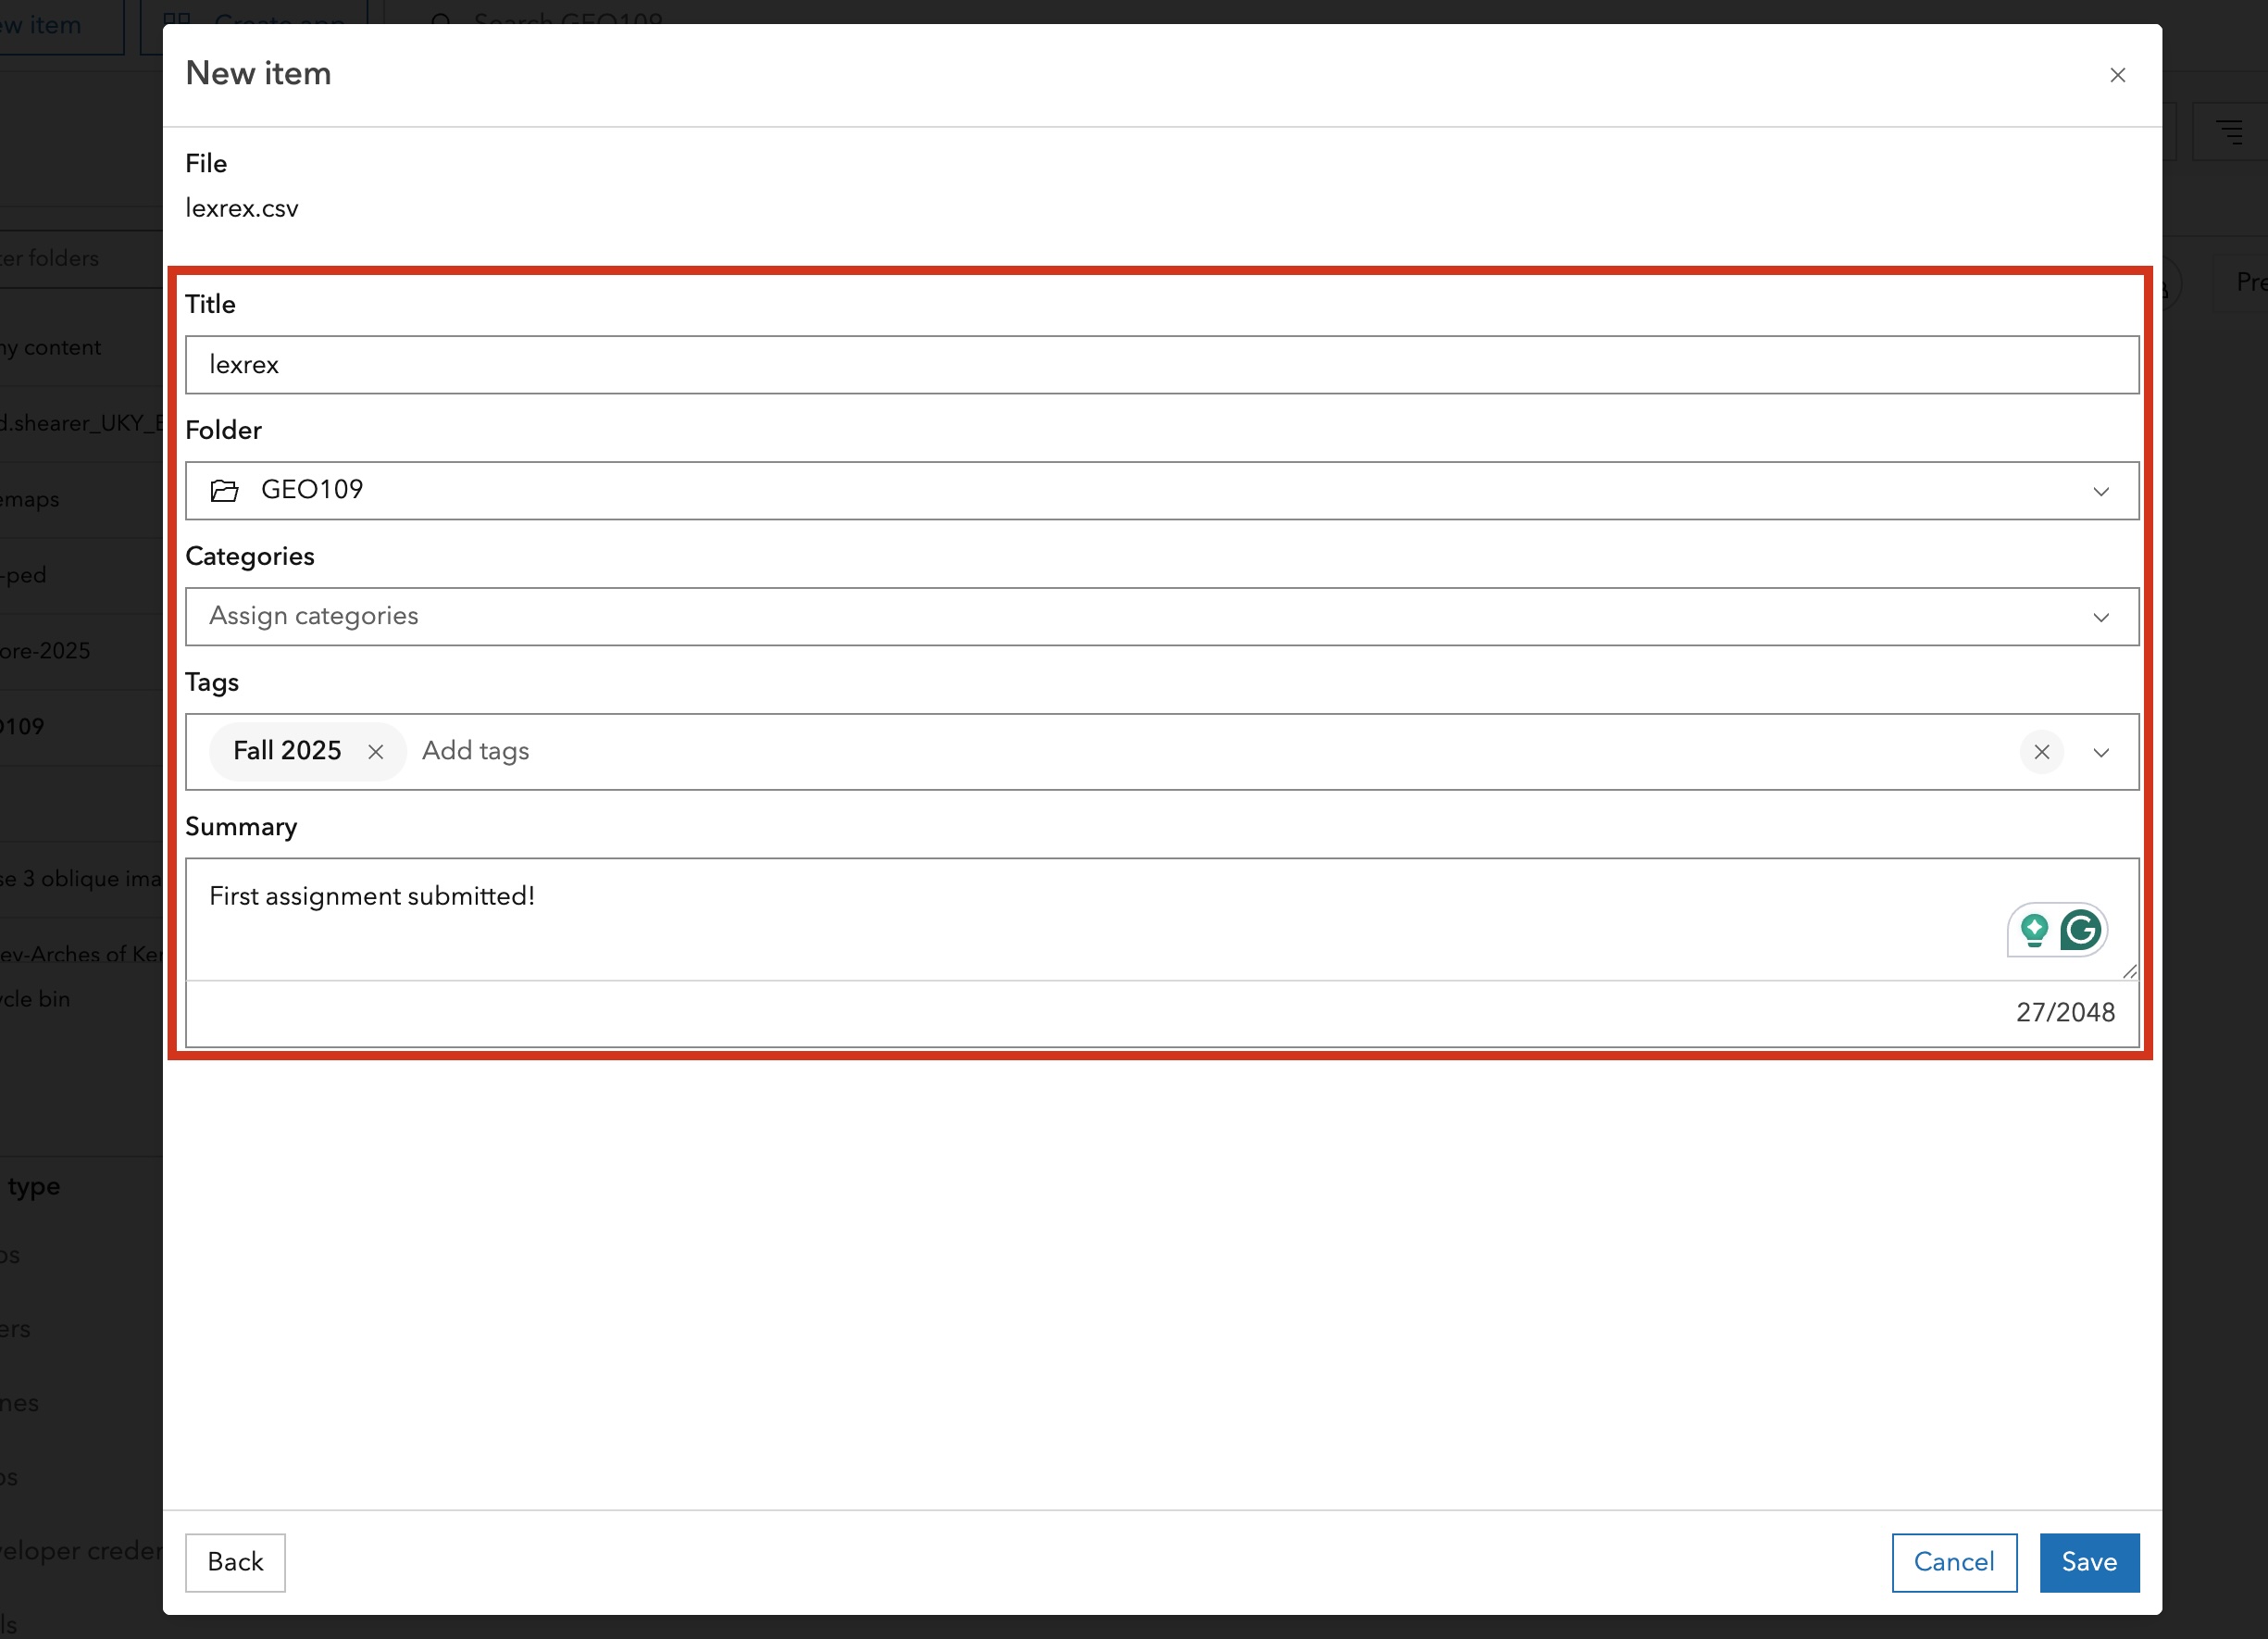
Task: Open the GEO109 folder dropdown
Action: click(x=1162, y=490)
